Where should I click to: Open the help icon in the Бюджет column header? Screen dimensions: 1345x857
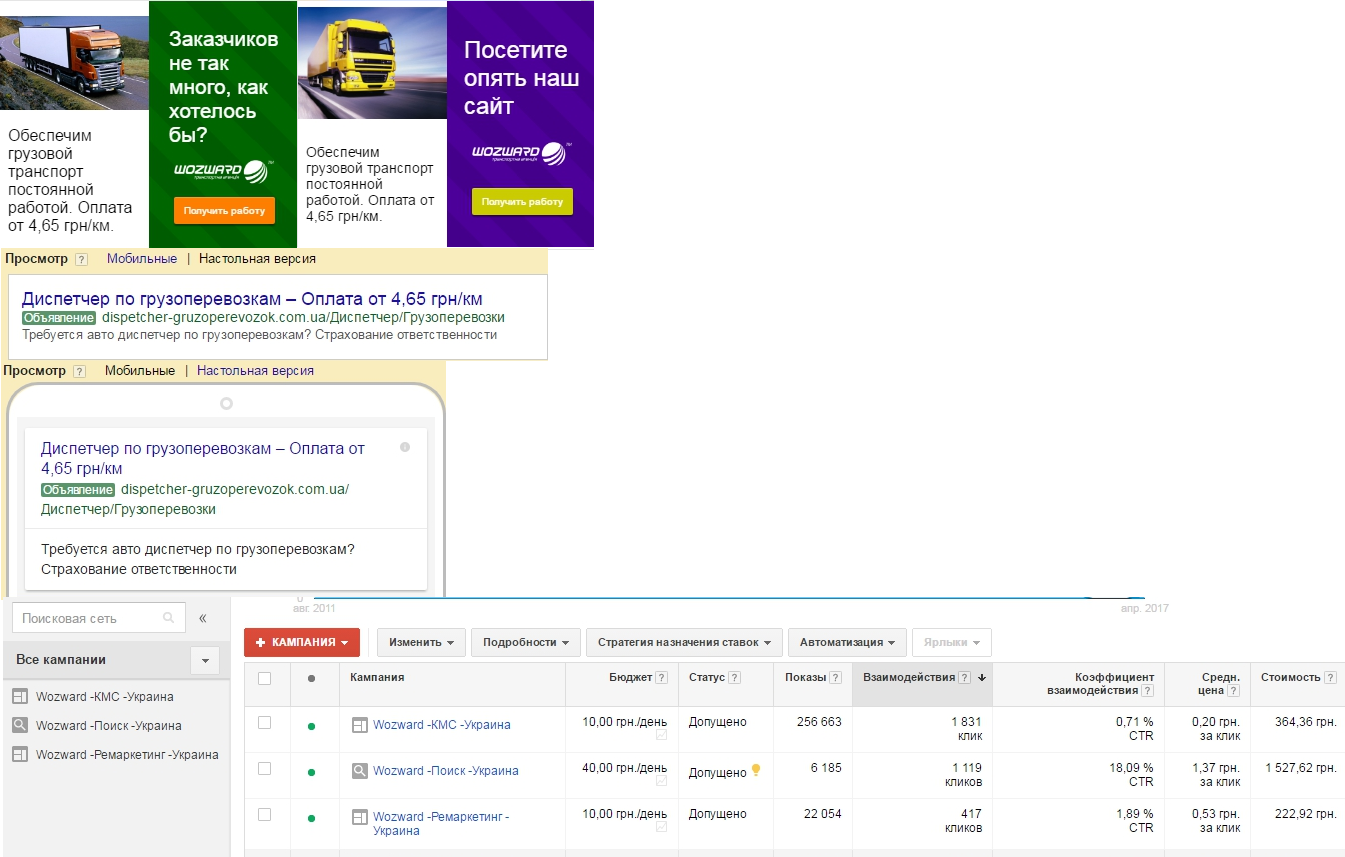(x=661, y=678)
